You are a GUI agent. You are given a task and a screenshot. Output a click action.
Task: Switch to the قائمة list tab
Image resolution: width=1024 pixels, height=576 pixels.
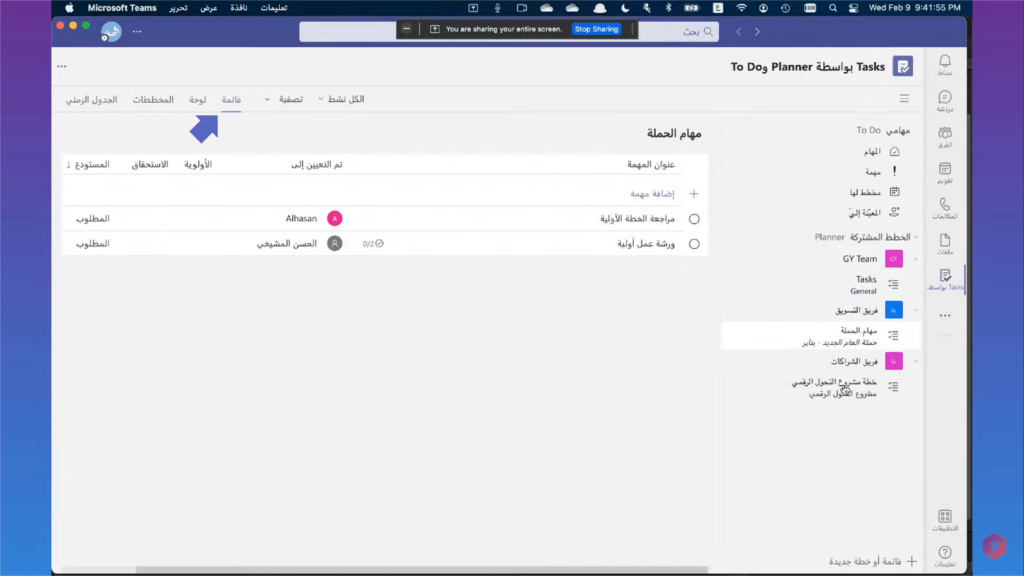[231, 99]
